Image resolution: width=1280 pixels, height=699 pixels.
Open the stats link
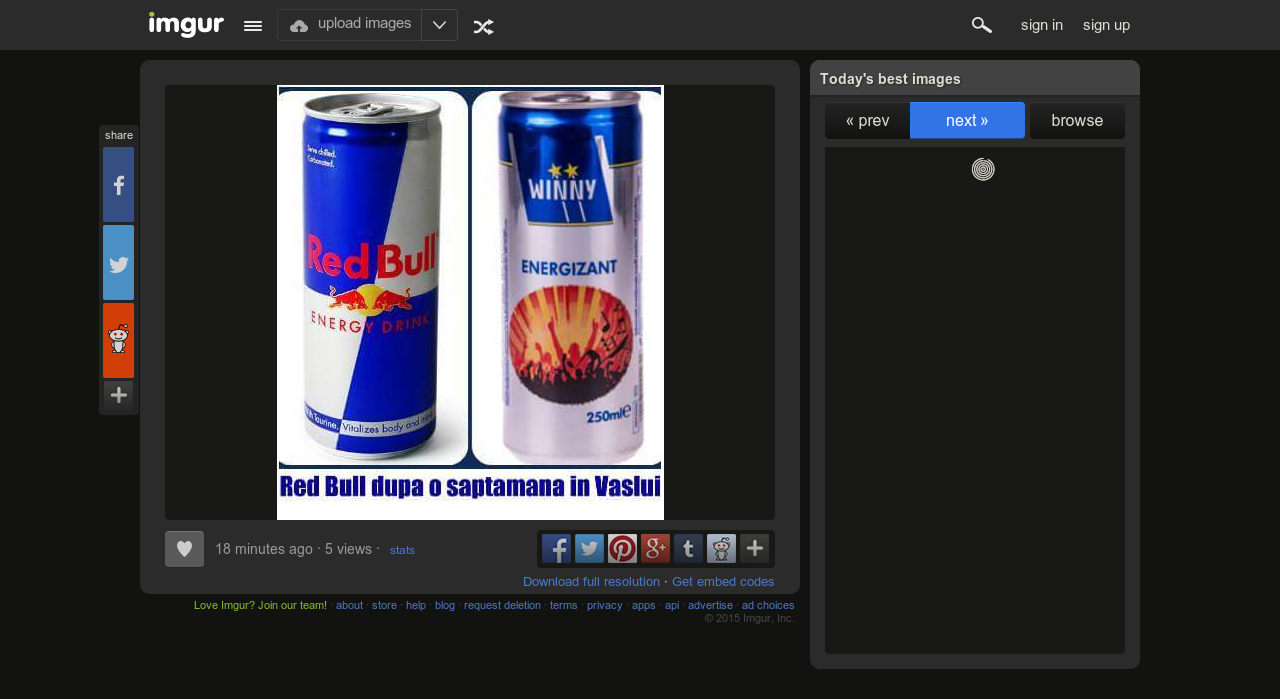[x=402, y=550]
